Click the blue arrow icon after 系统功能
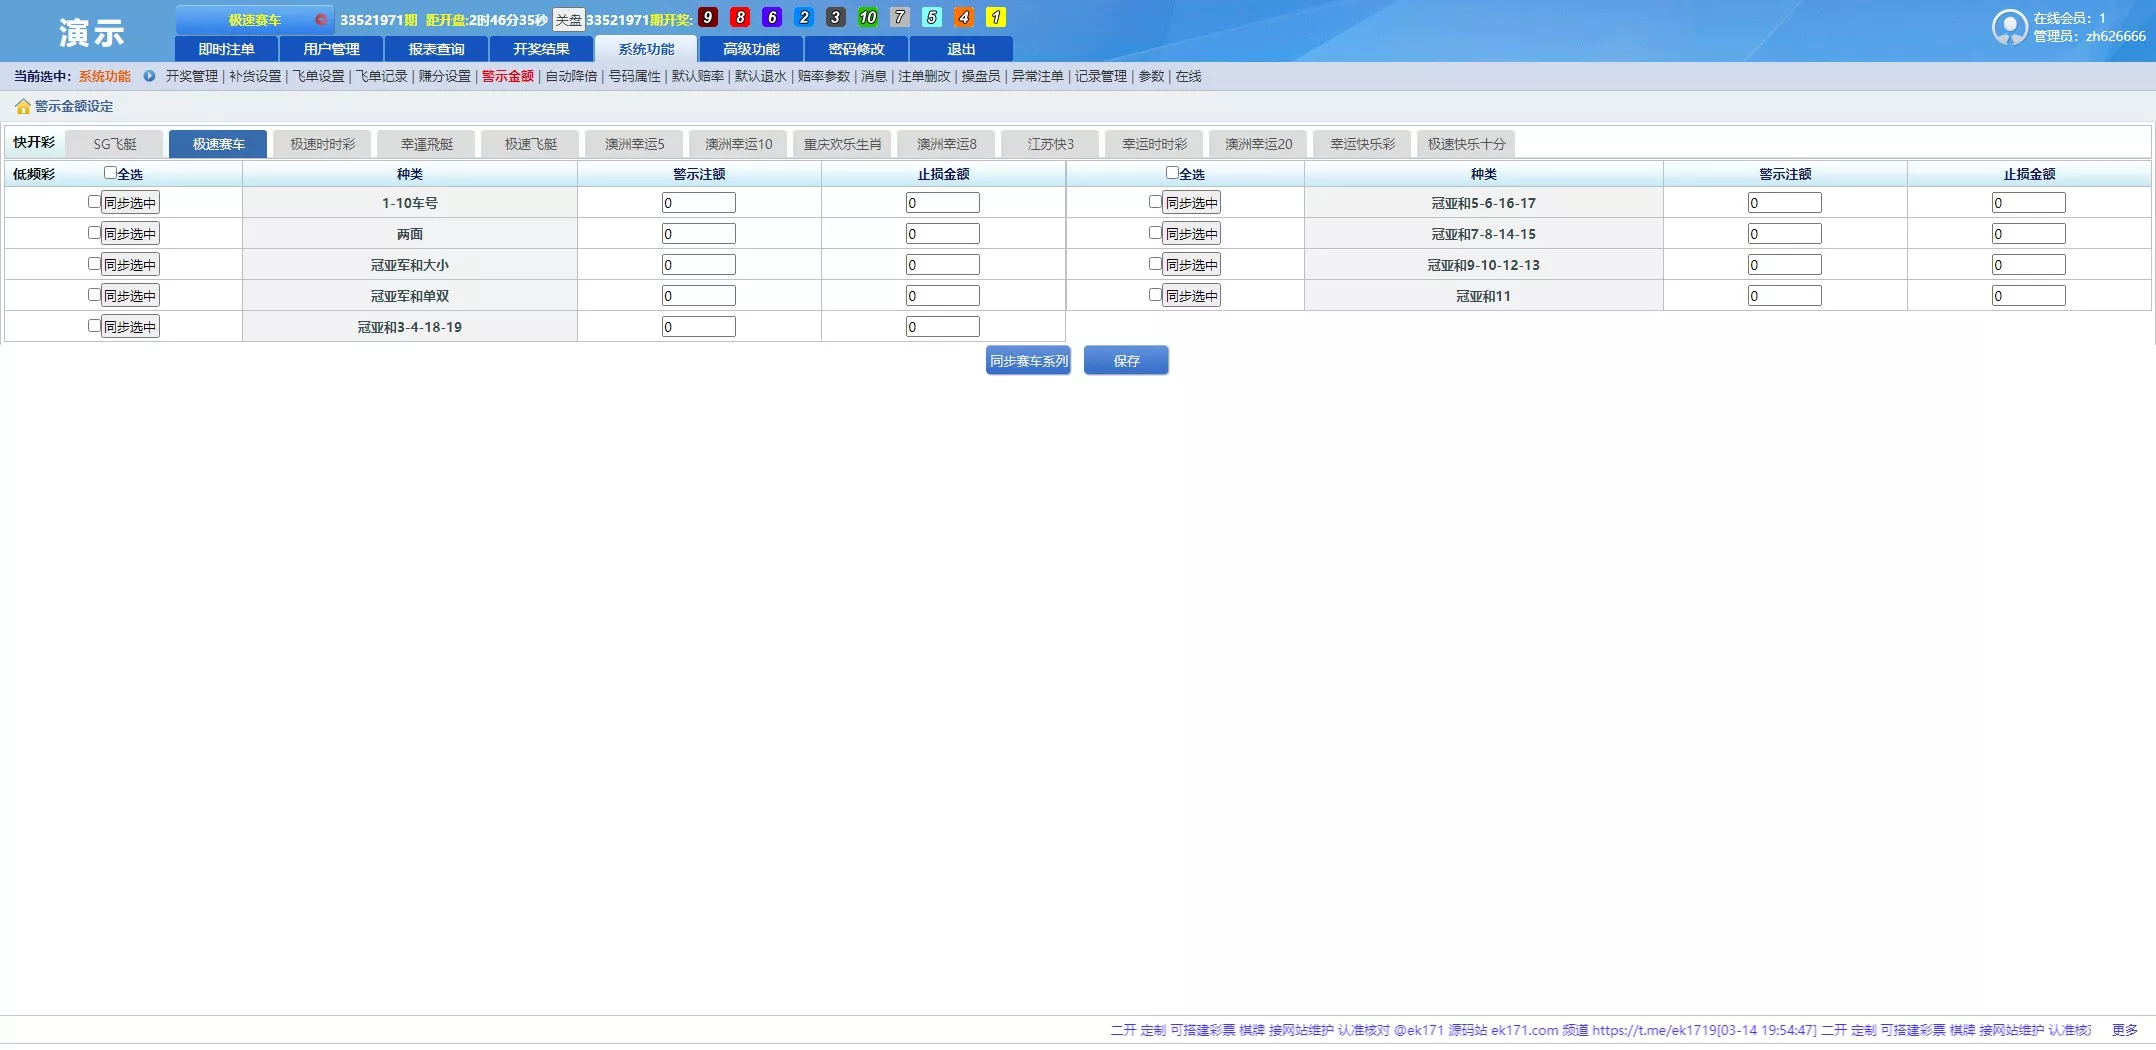 (149, 76)
